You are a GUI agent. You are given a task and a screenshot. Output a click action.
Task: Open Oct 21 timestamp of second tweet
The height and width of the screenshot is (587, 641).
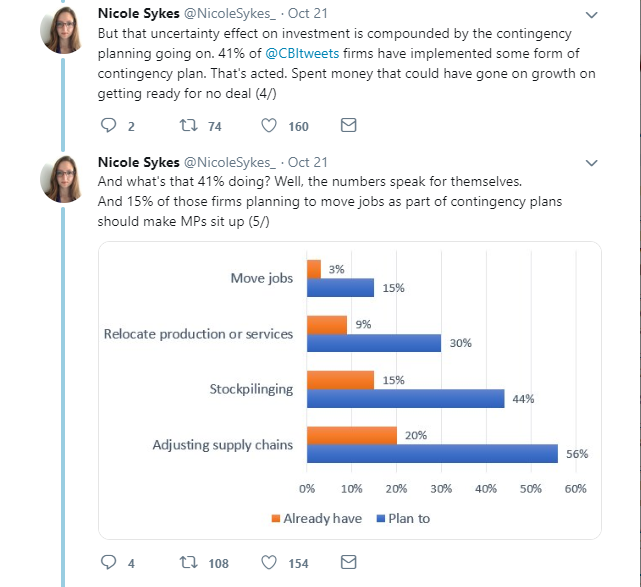pos(307,162)
